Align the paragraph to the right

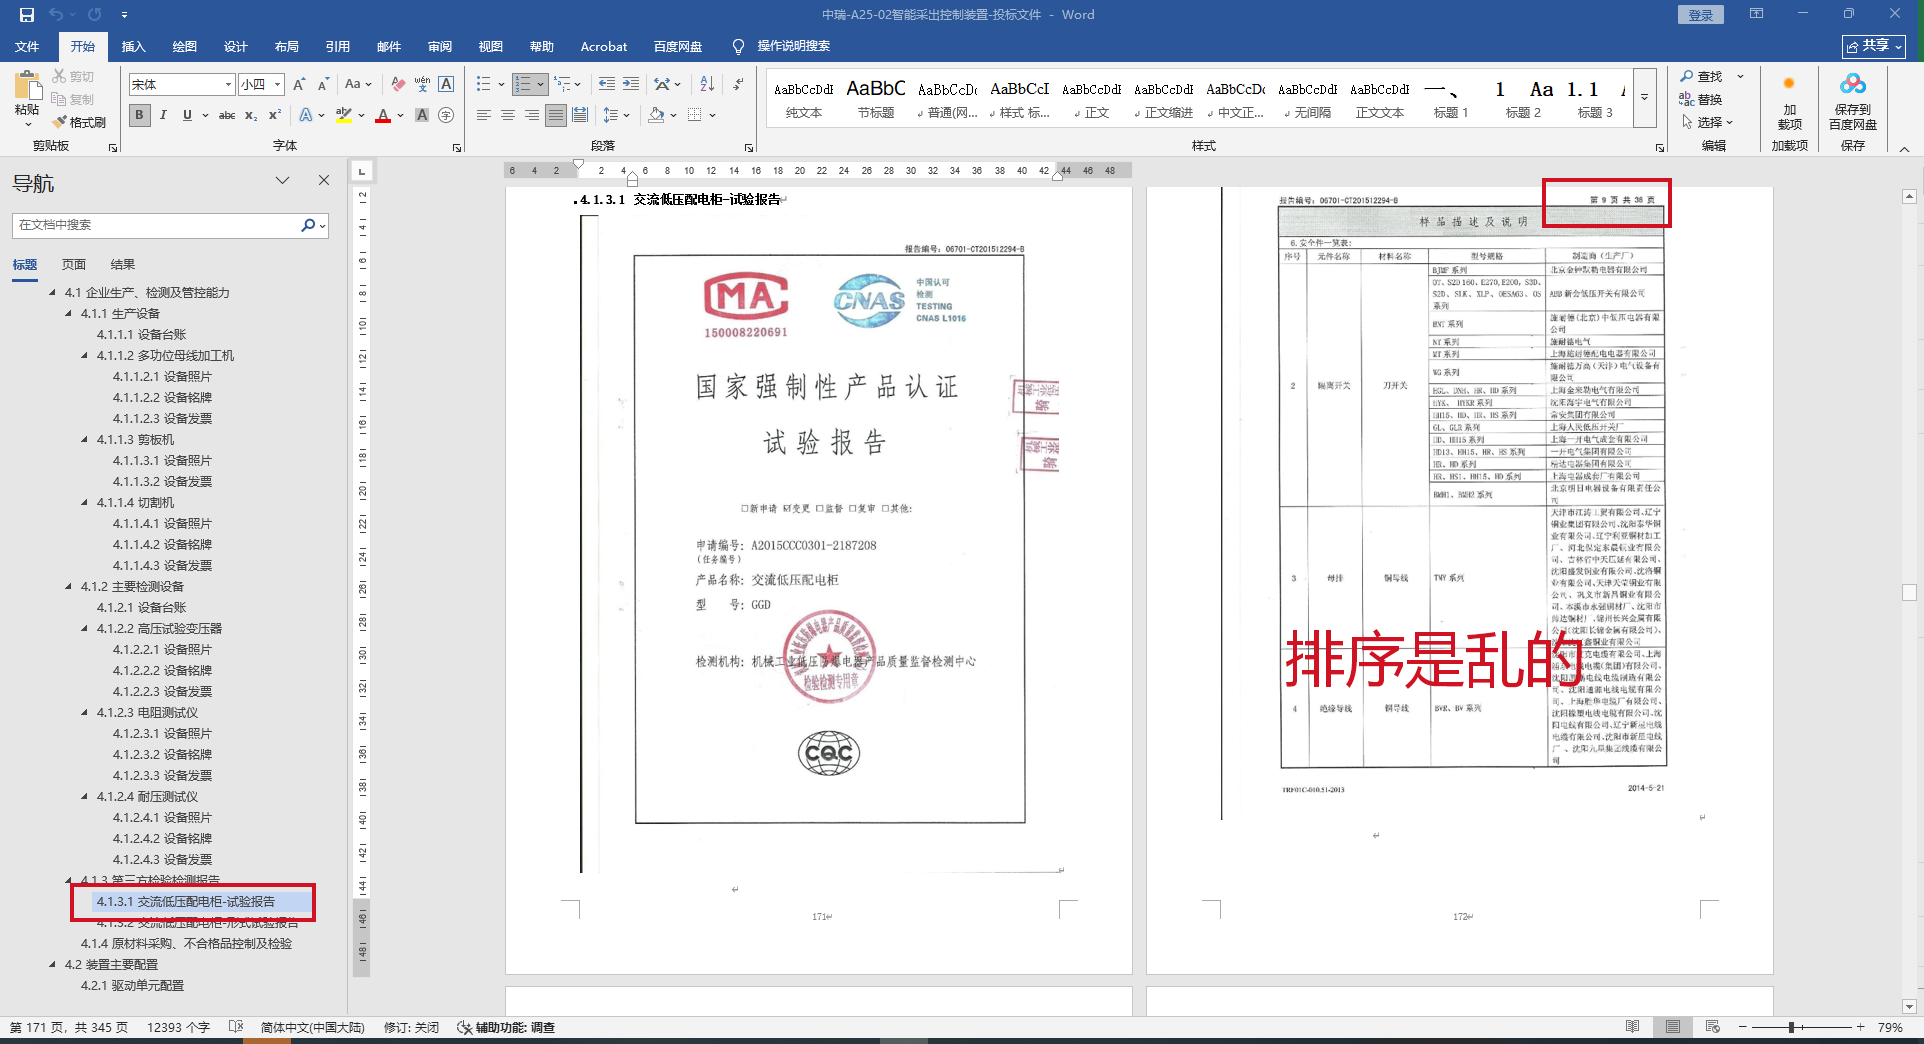(x=532, y=115)
